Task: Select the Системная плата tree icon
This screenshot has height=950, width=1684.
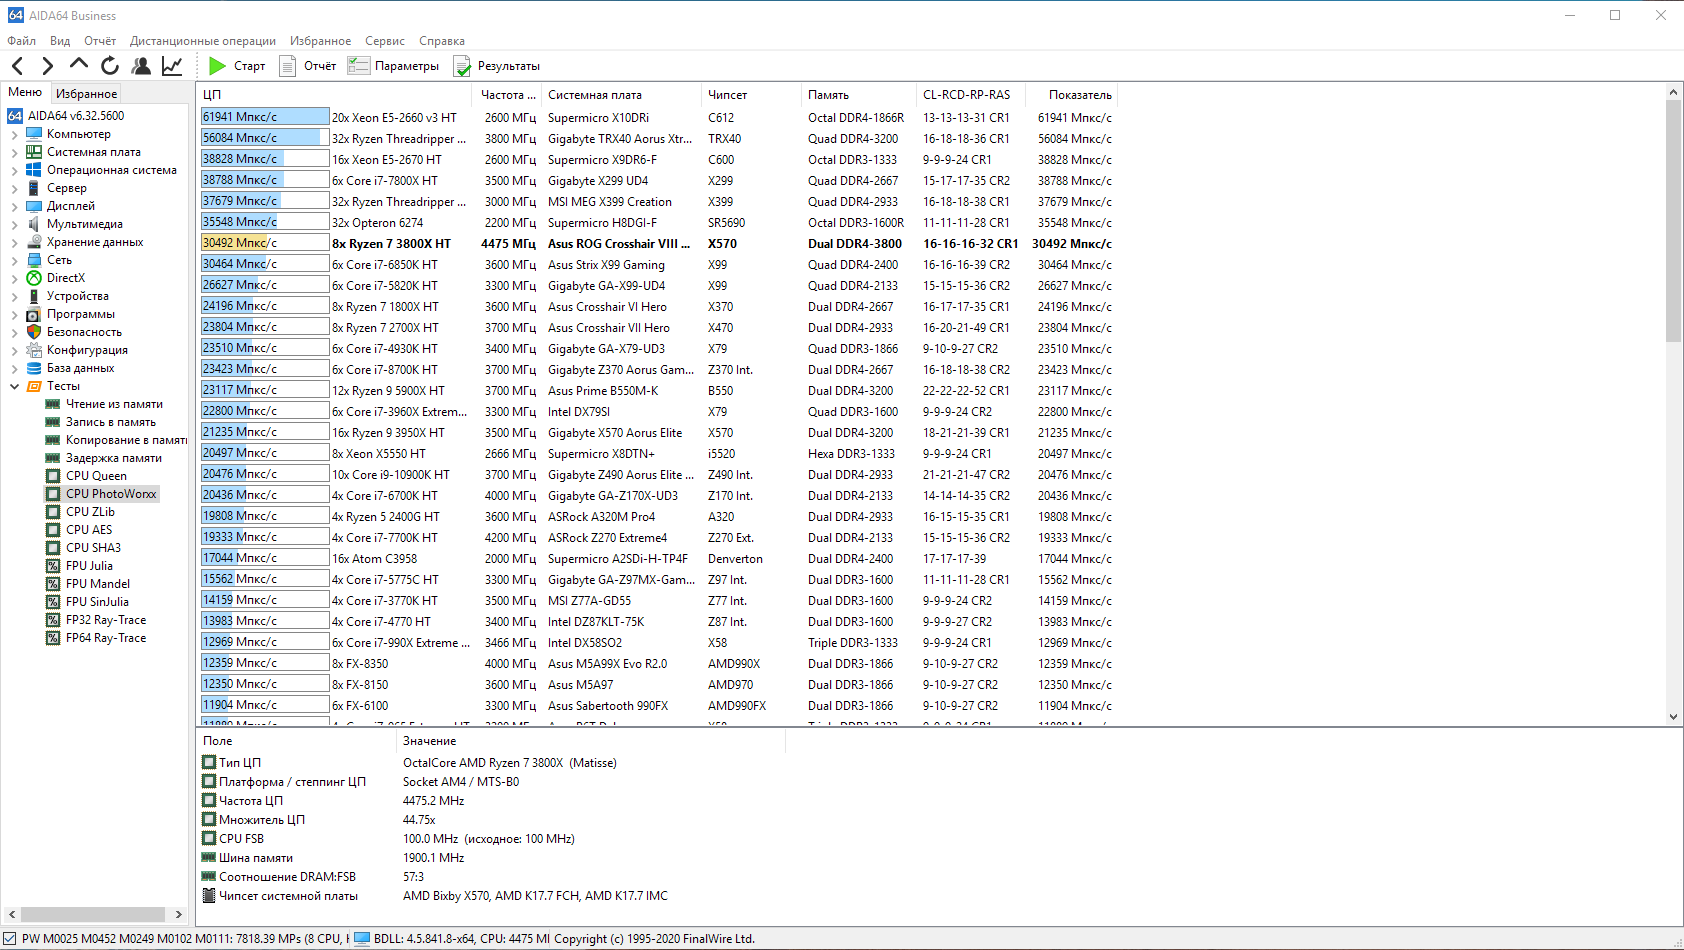Action: click(x=34, y=152)
